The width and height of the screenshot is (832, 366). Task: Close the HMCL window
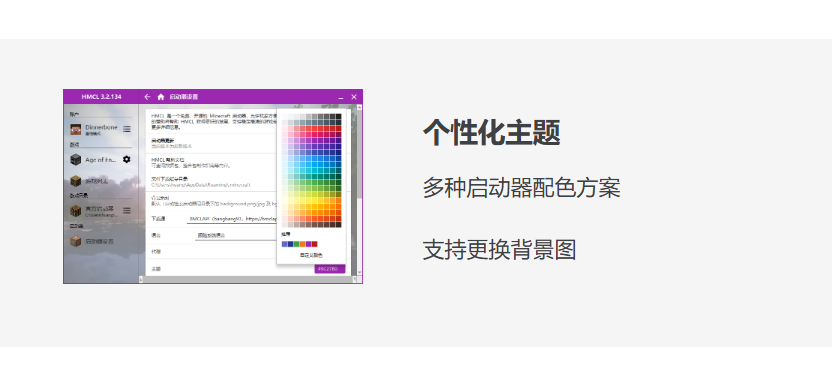pyautogui.click(x=354, y=97)
